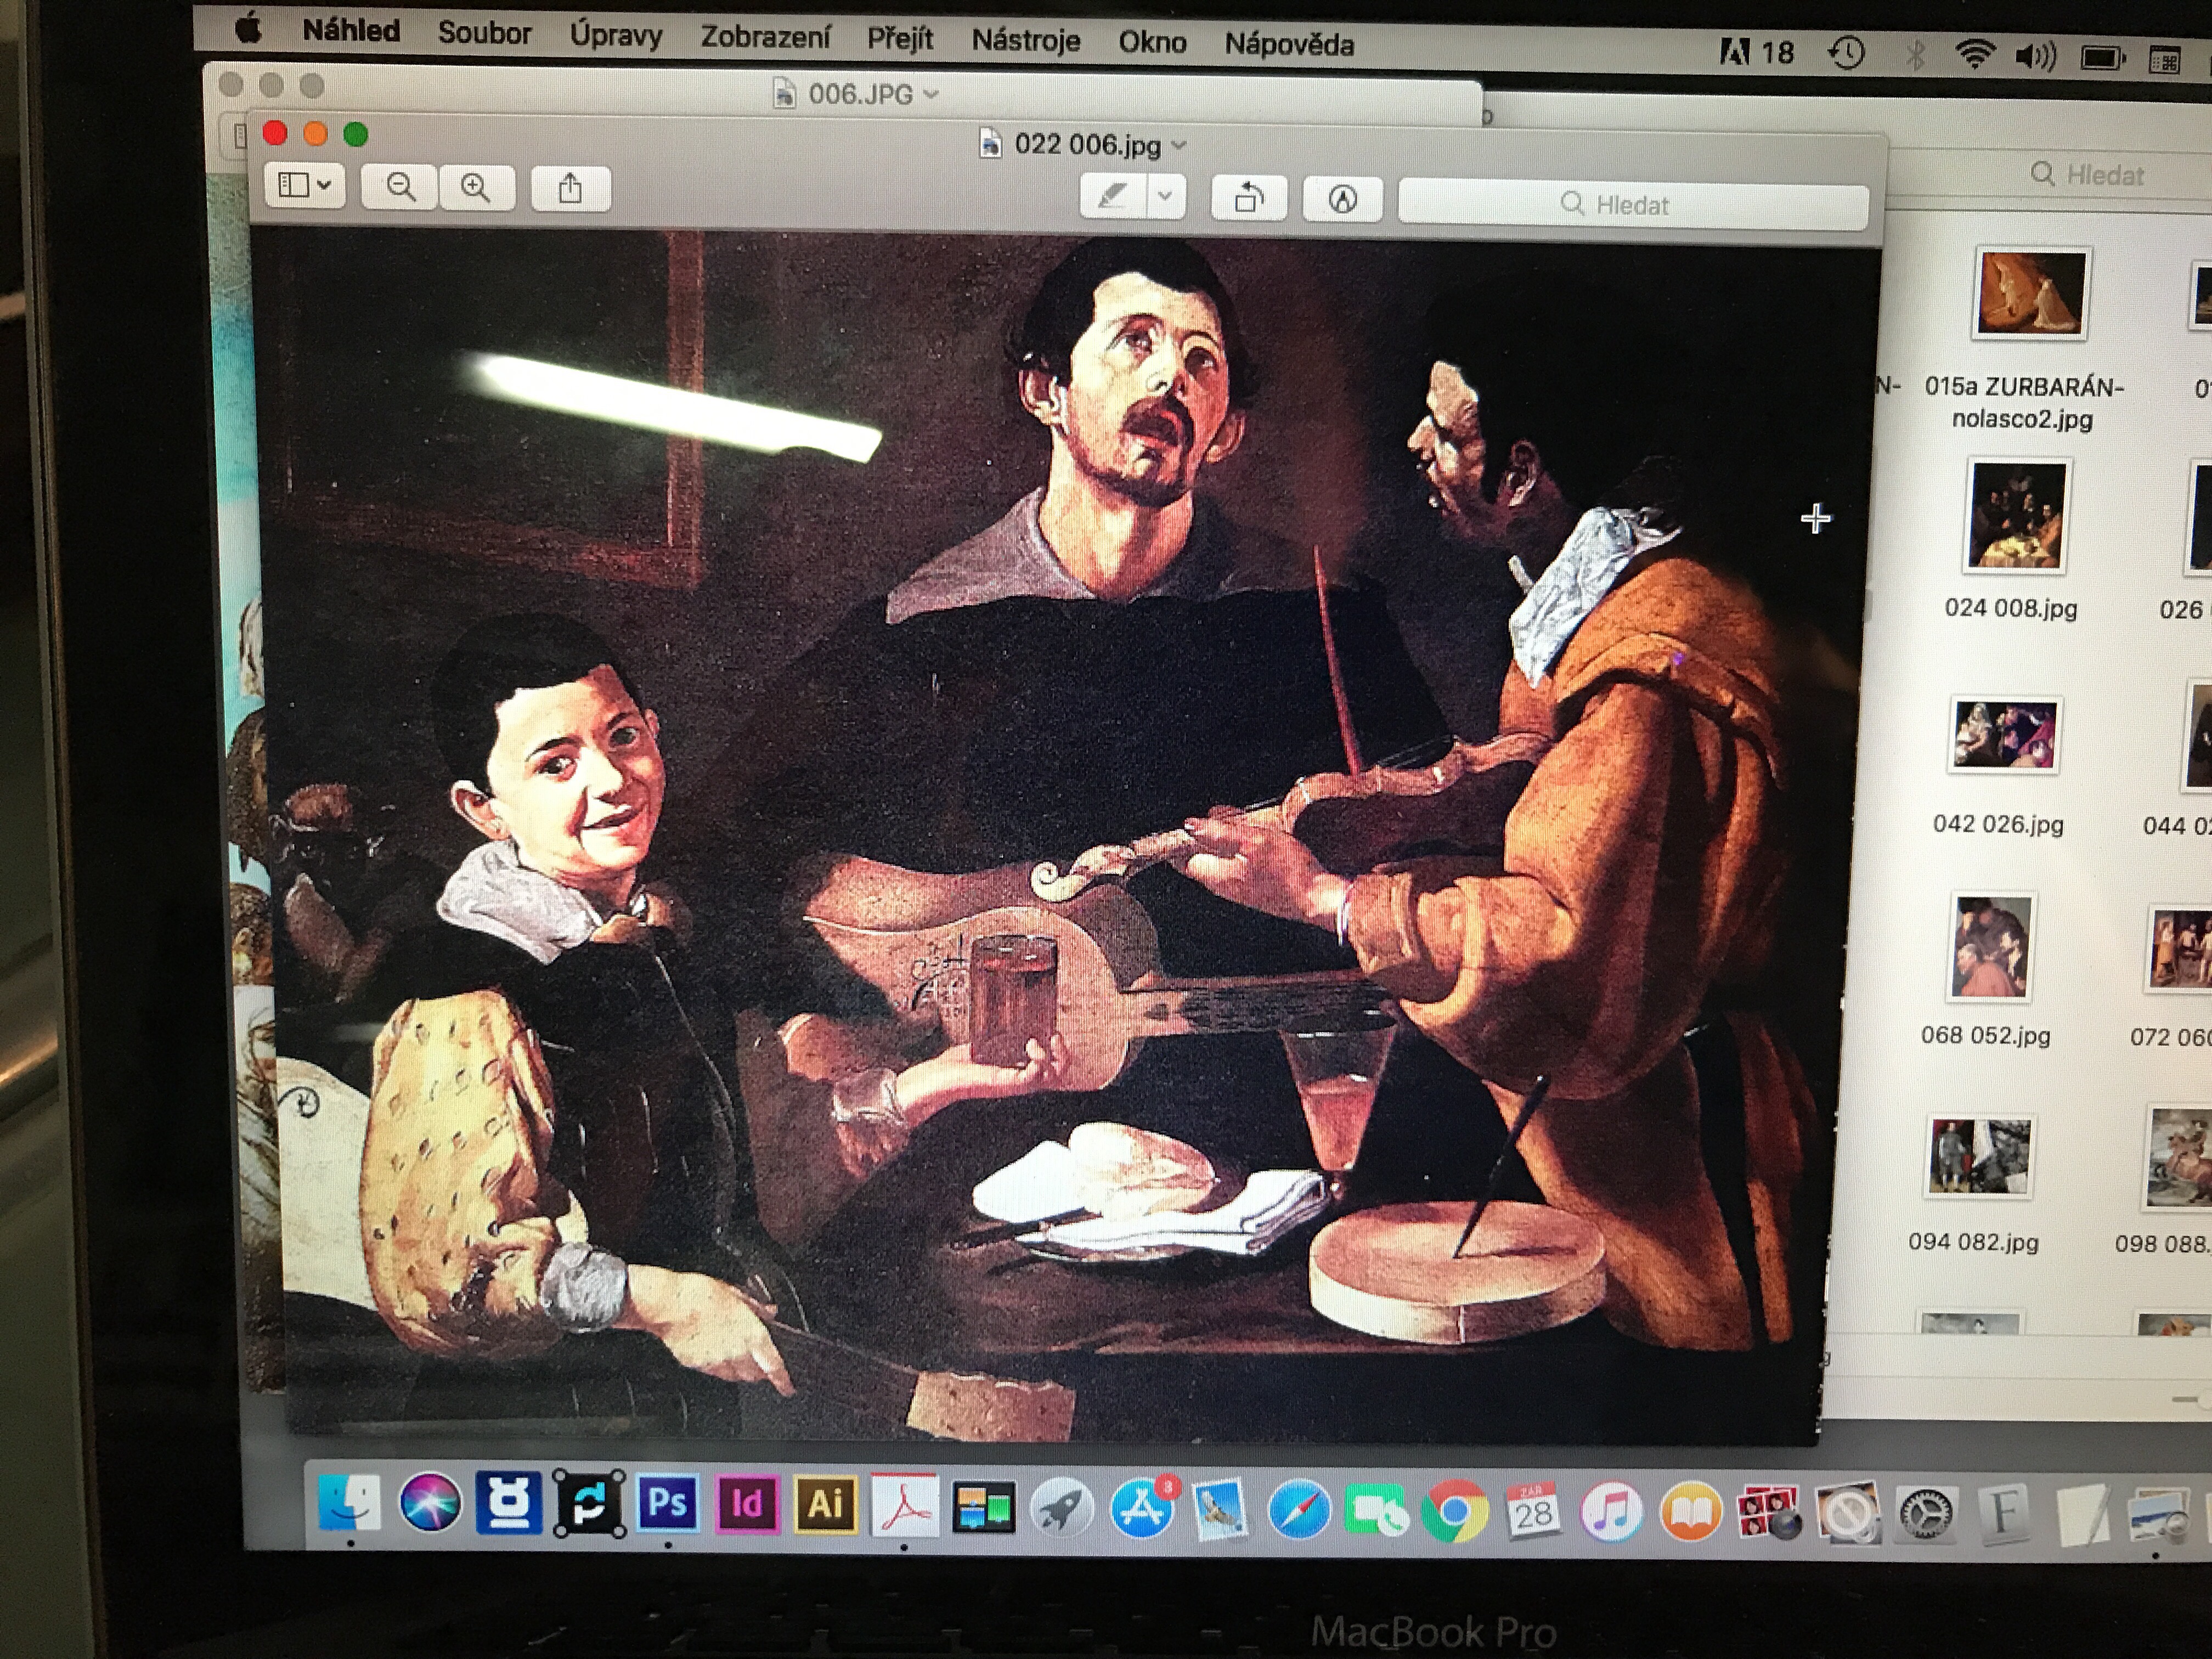Select the 024 008.jpg thumbnail in Finder

point(2016,516)
